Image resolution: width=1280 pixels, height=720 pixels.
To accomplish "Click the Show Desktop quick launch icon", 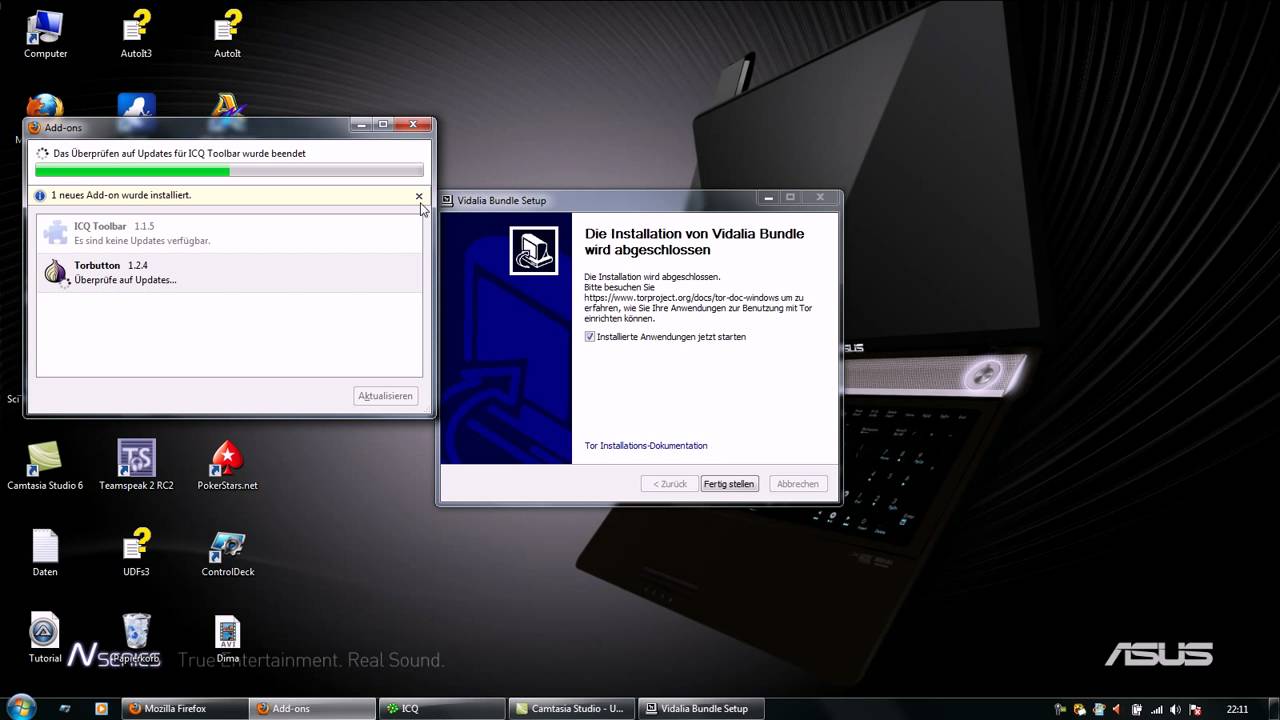I will [x=66, y=709].
